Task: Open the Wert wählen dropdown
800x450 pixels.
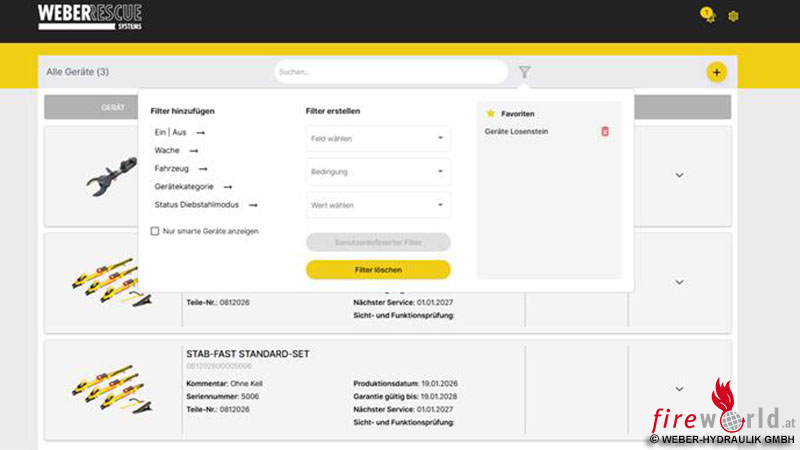Action: click(378, 205)
